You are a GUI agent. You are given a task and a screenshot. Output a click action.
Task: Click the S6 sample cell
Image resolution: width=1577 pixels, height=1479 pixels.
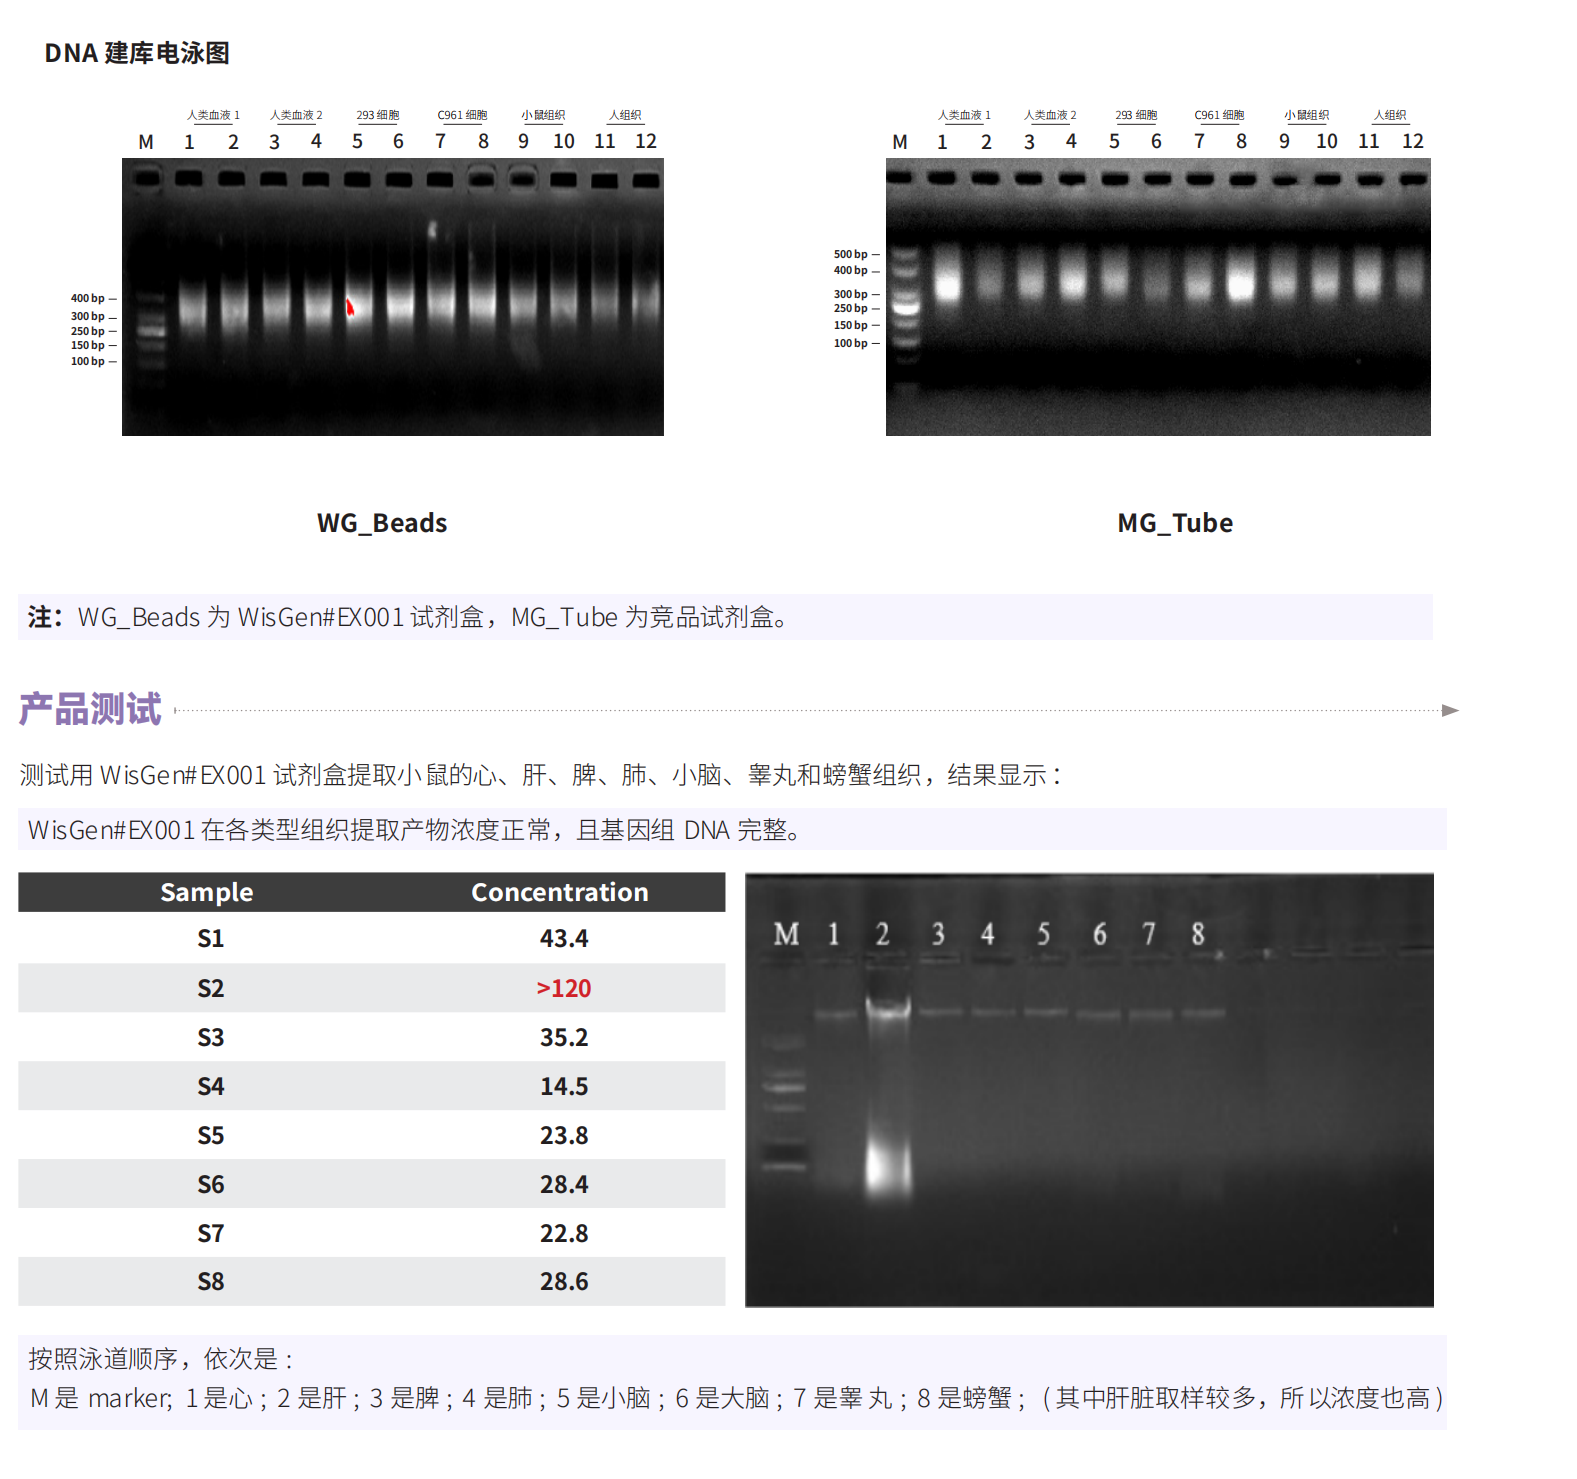click(x=211, y=1184)
